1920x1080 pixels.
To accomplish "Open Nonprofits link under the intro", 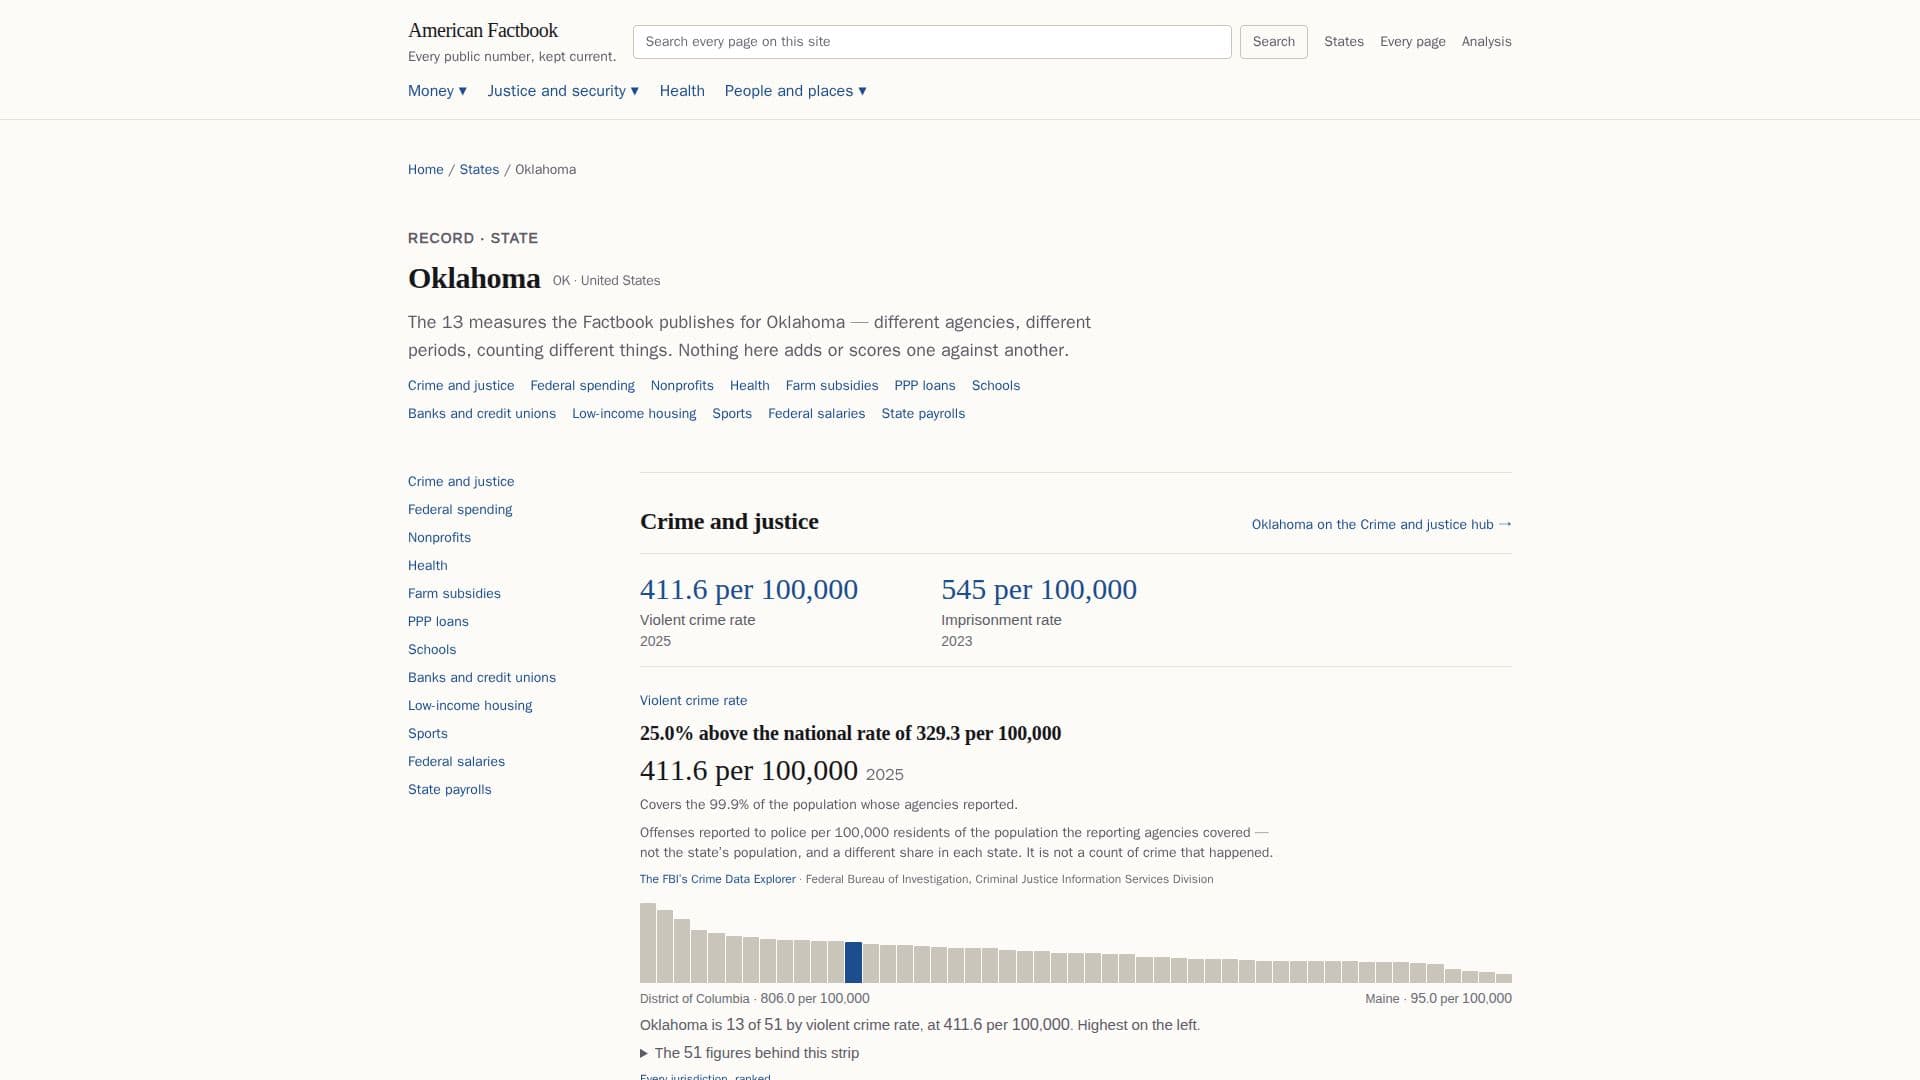I will tap(682, 386).
